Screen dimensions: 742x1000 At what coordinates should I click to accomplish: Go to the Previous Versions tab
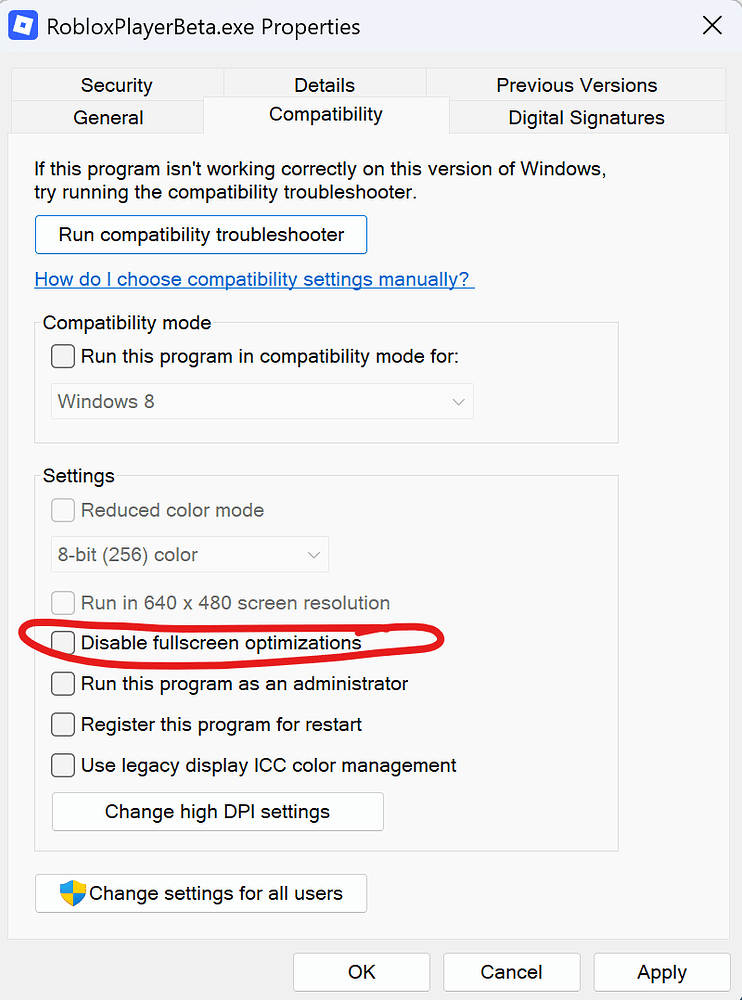tap(577, 85)
